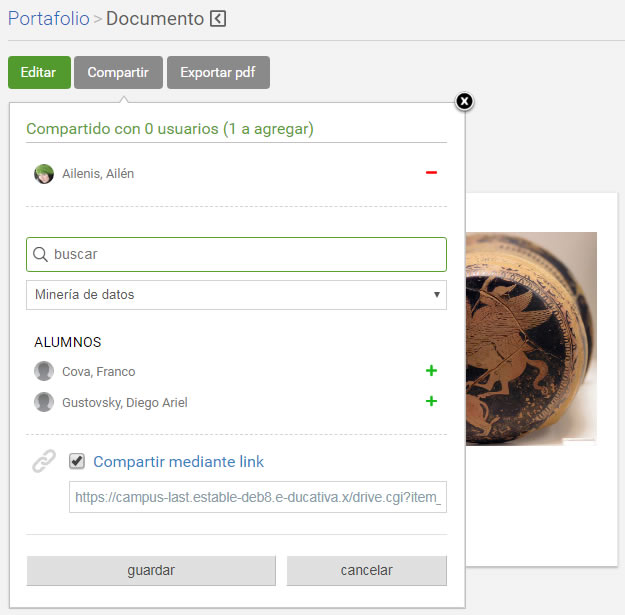
Task: Close the share popup with X icon
Action: 464,101
